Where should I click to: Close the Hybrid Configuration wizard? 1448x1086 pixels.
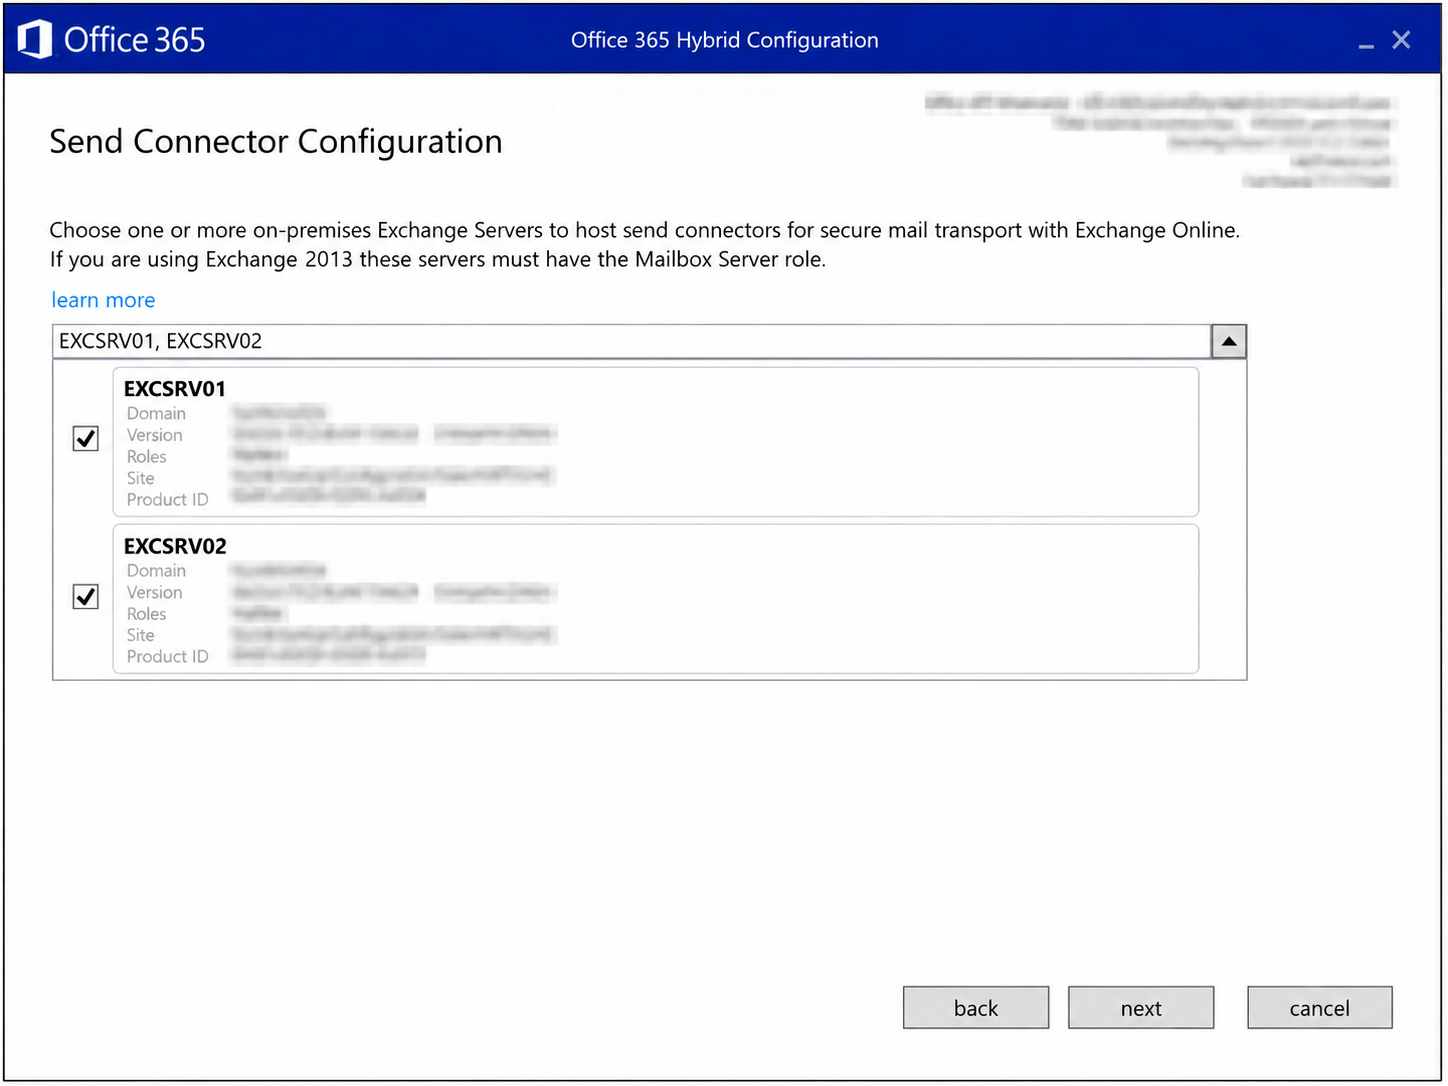(x=1401, y=40)
